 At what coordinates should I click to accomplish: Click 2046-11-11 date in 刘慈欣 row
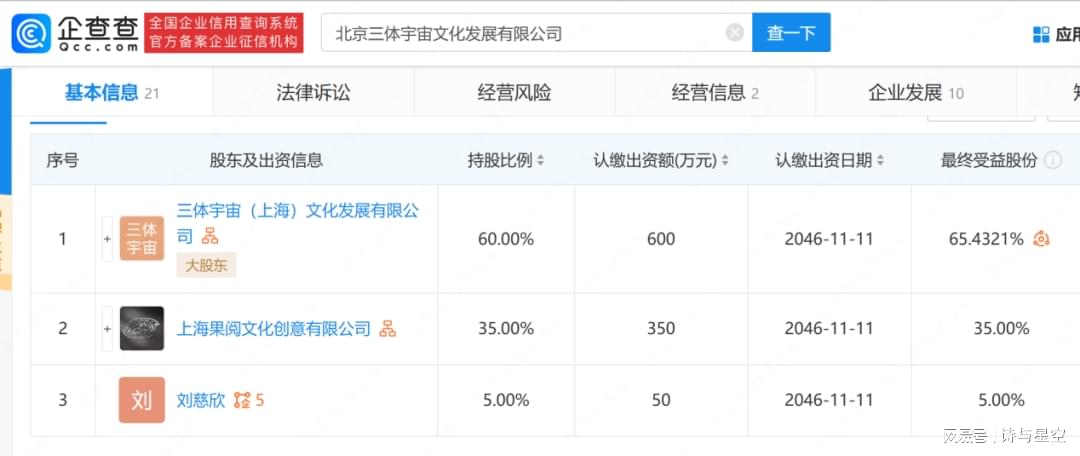pos(829,400)
